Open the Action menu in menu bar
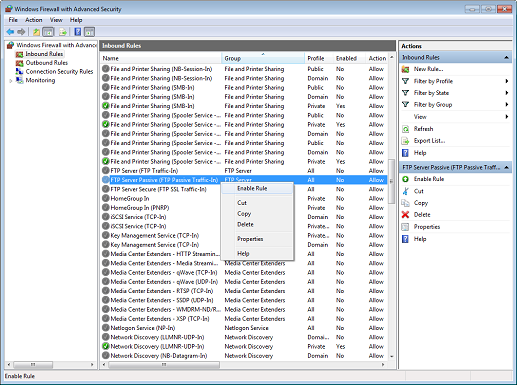The width and height of the screenshot is (517, 385). coord(34,20)
